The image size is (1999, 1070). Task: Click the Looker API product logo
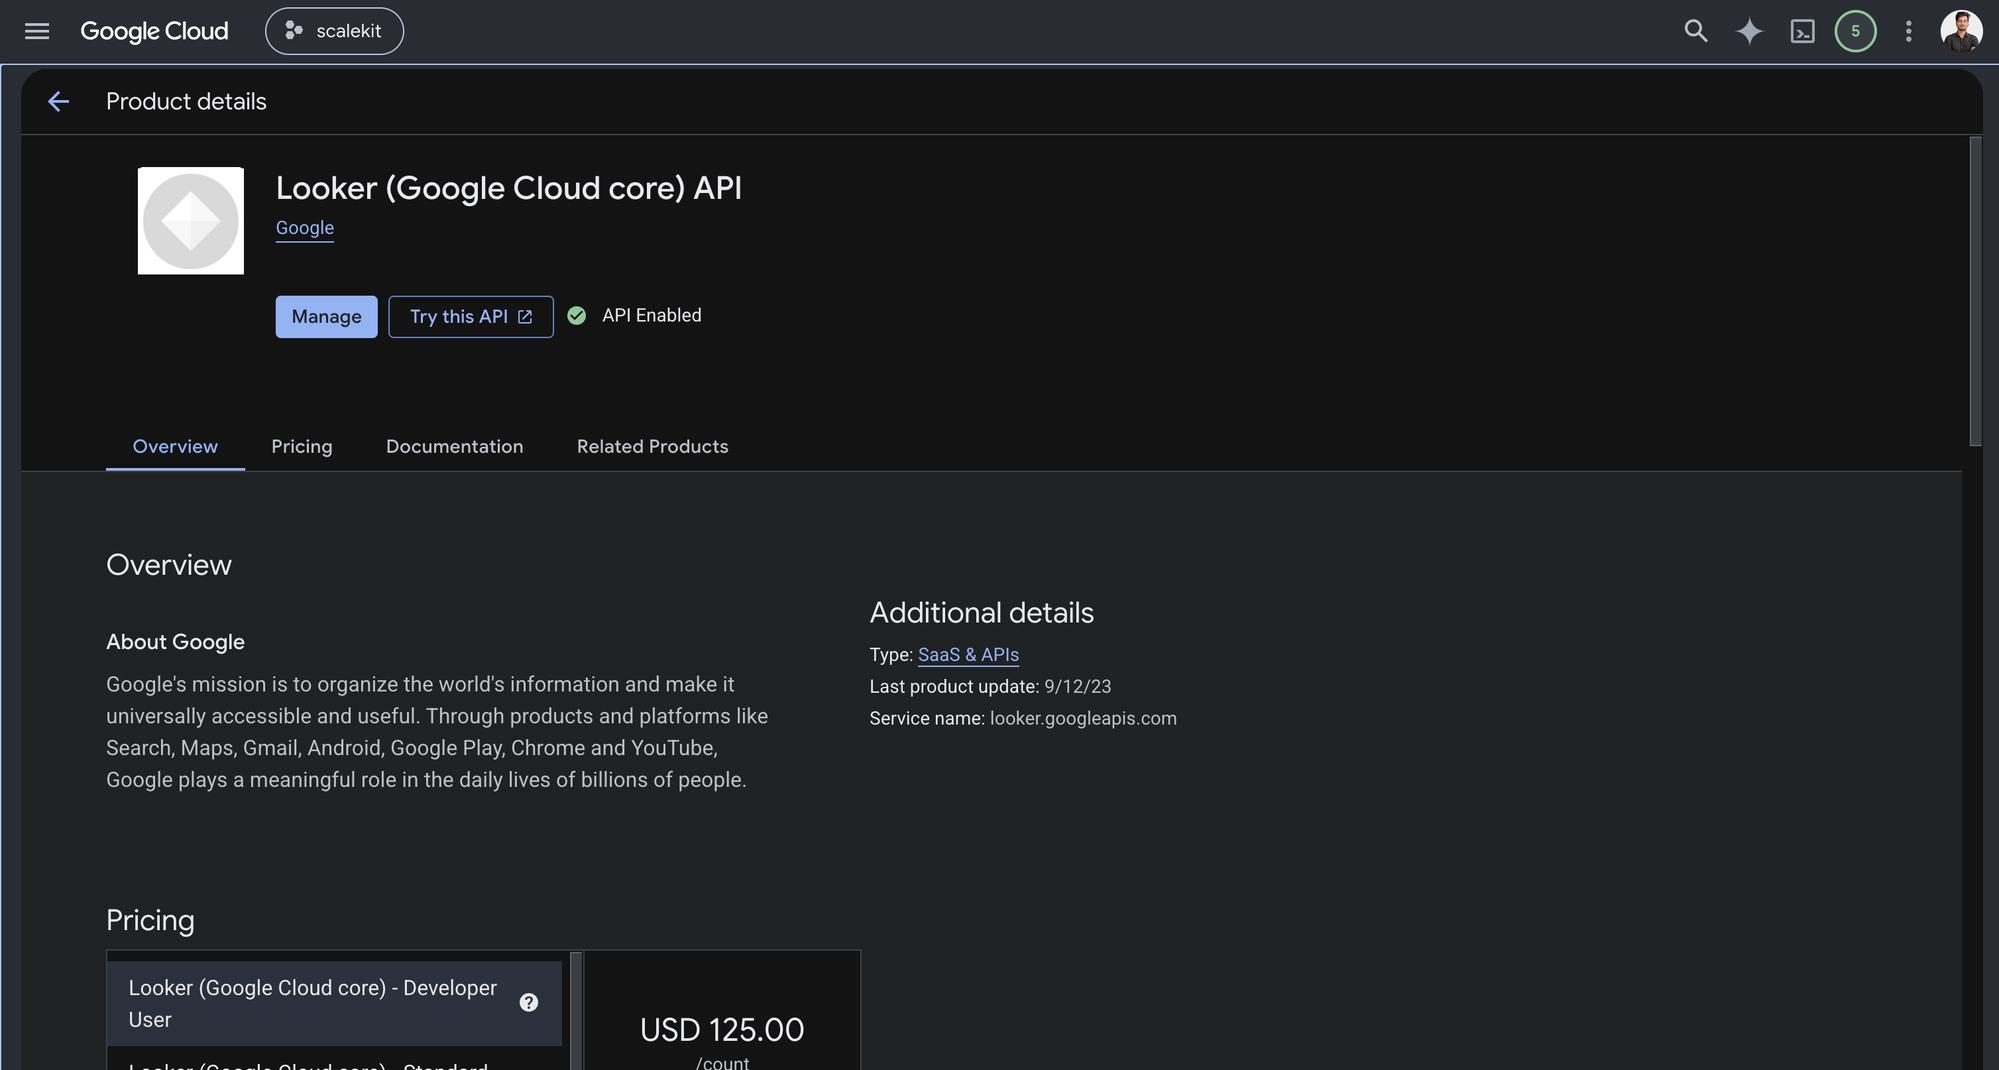pos(191,221)
